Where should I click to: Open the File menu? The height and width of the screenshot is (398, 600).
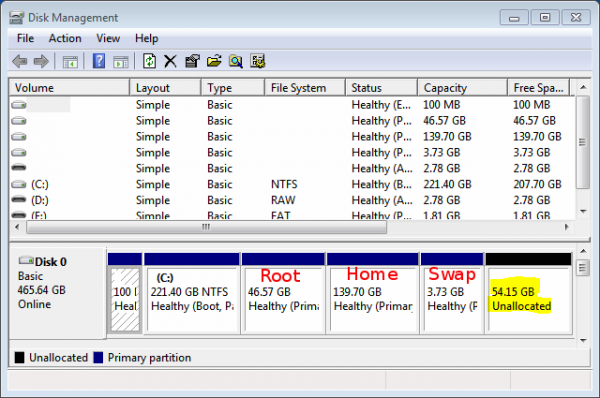coord(25,38)
